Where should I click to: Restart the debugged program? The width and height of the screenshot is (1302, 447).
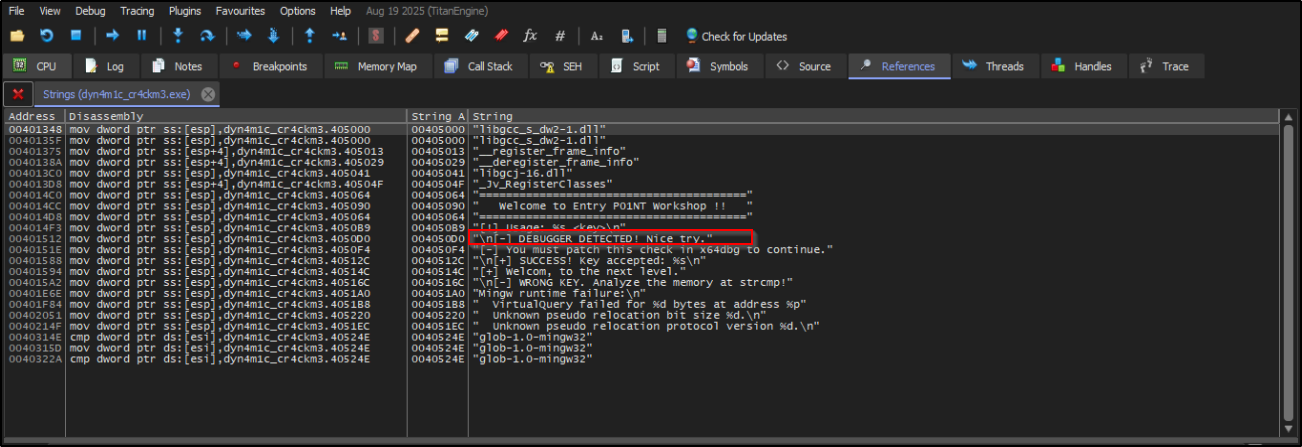pos(46,36)
